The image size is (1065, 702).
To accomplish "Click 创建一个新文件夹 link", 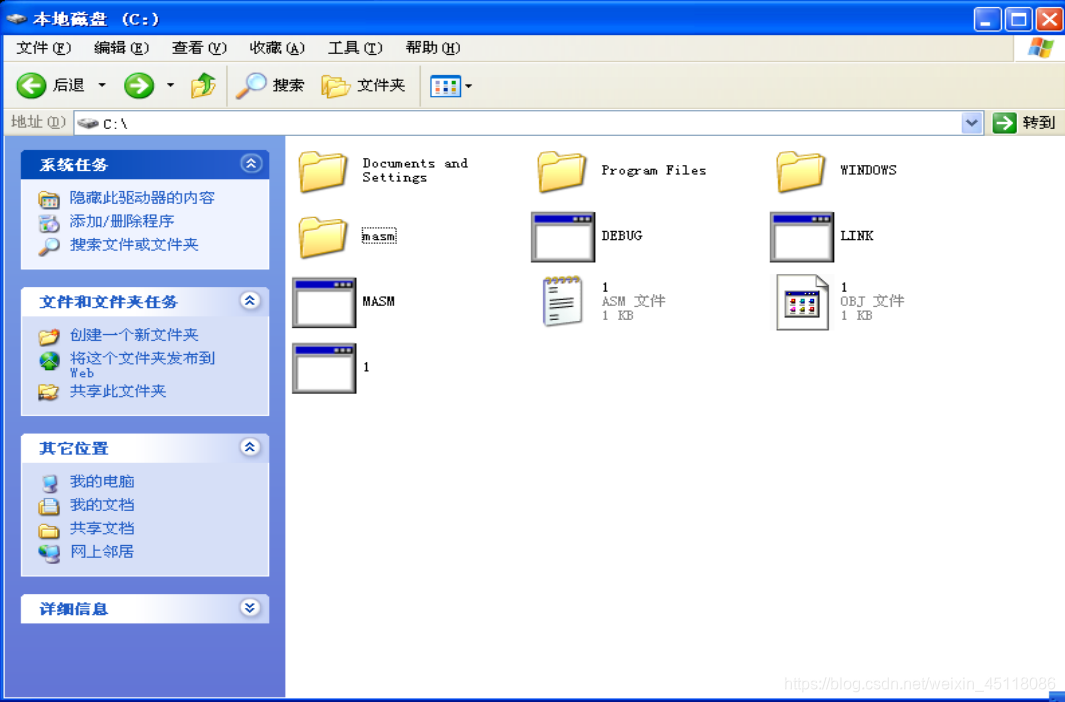I will [134, 335].
